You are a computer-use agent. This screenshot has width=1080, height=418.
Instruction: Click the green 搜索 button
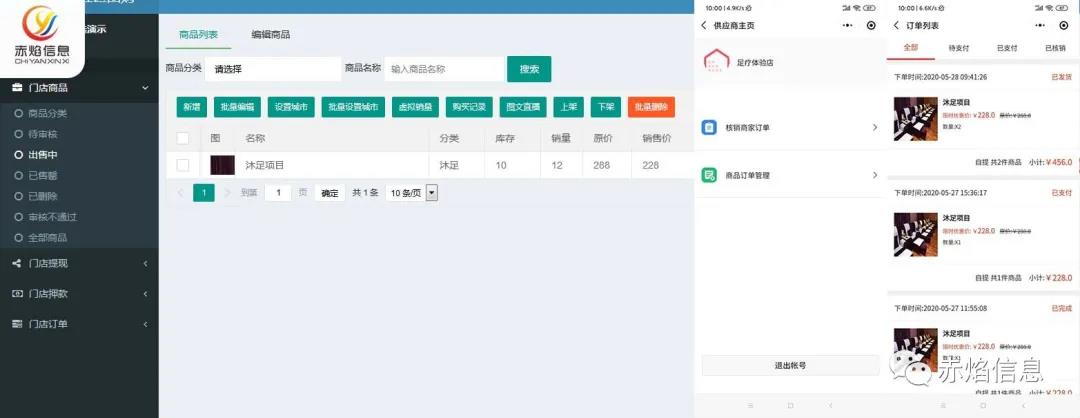click(529, 69)
